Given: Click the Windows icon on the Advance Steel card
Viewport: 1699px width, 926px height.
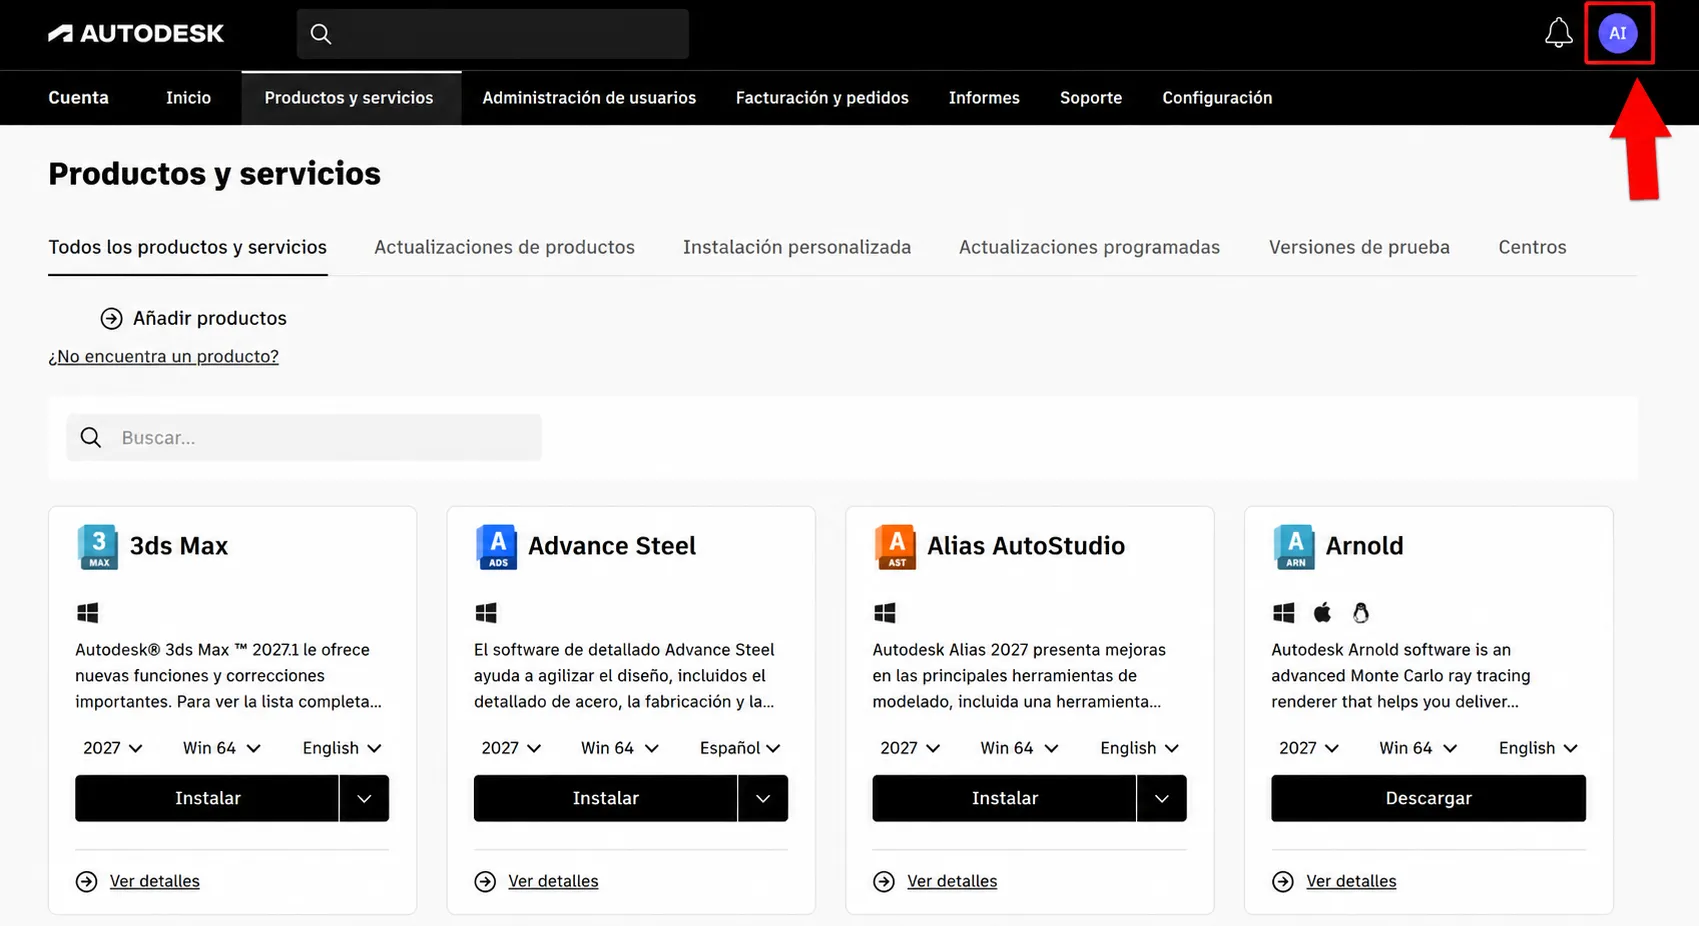Looking at the screenshot, I should [486, 612].
